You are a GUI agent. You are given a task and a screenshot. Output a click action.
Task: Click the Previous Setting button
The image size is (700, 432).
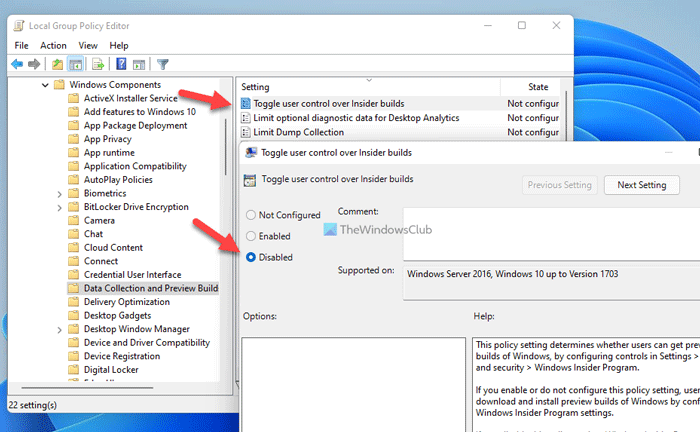559,185
